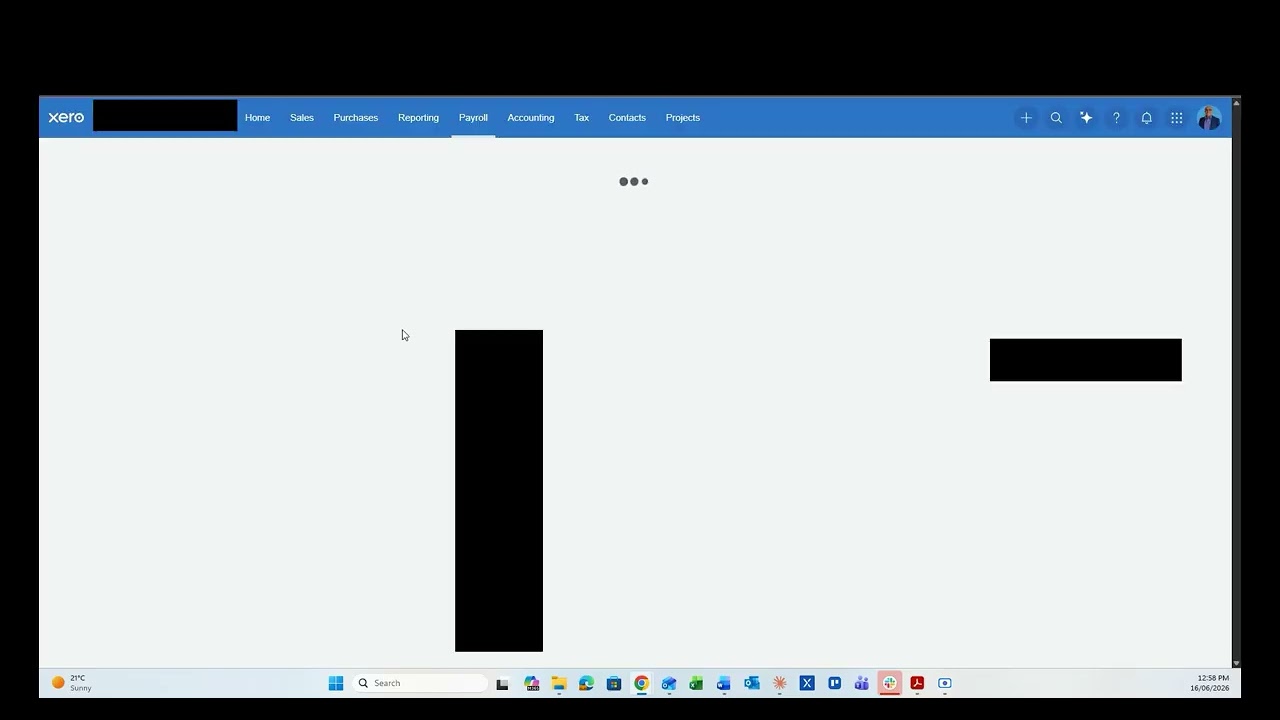This screenshot has height=720, width=1280.
Task: Select the Payroll menu
Action: [x=473, y=117]
